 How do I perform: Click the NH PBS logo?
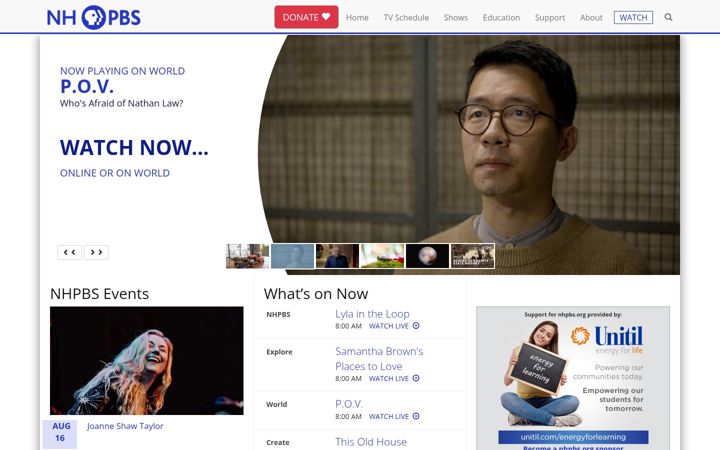pyautogui.click(x=94, y=17)
